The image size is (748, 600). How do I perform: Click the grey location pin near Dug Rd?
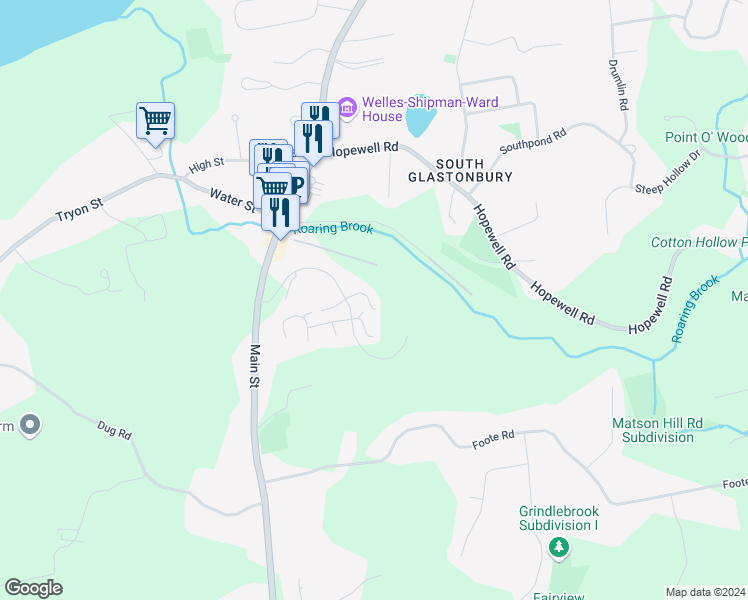pyautogui.click(x=31, y=424)
